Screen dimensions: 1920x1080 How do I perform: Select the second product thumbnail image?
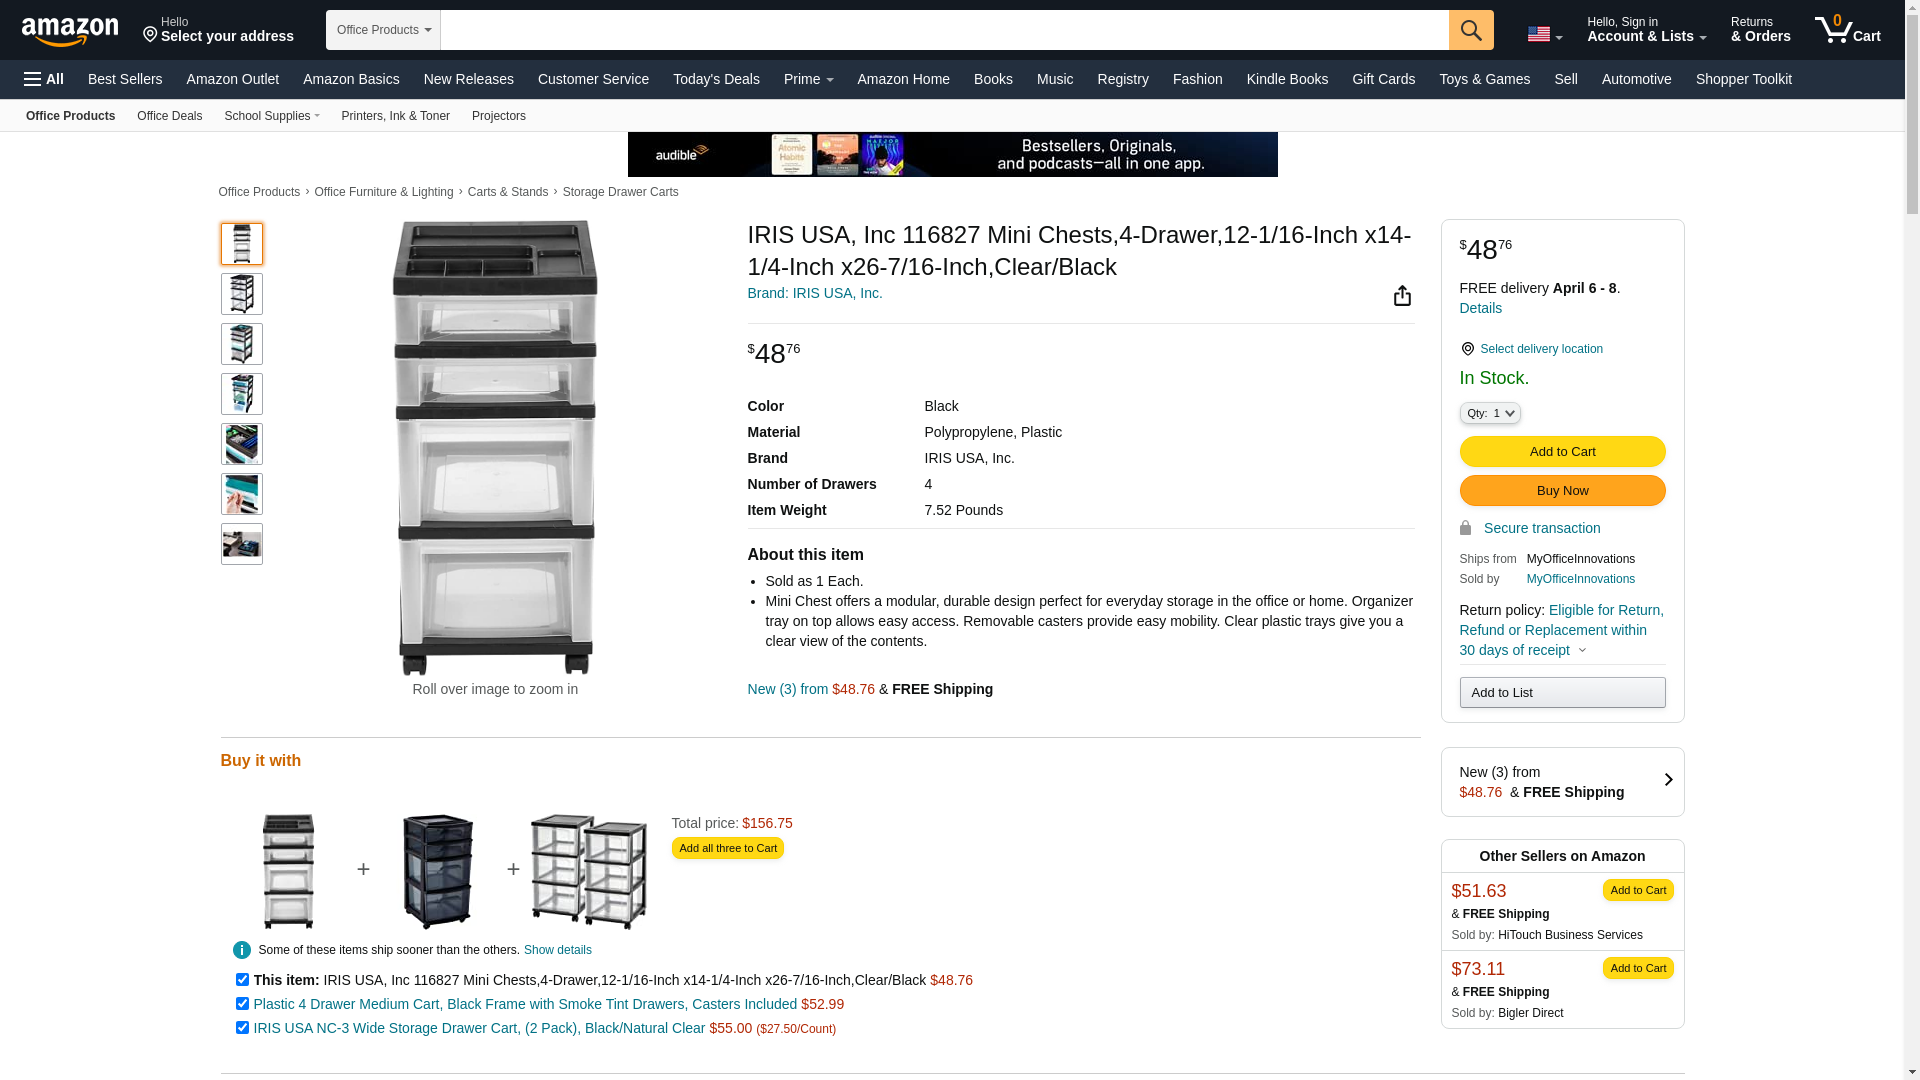[242, 294]
